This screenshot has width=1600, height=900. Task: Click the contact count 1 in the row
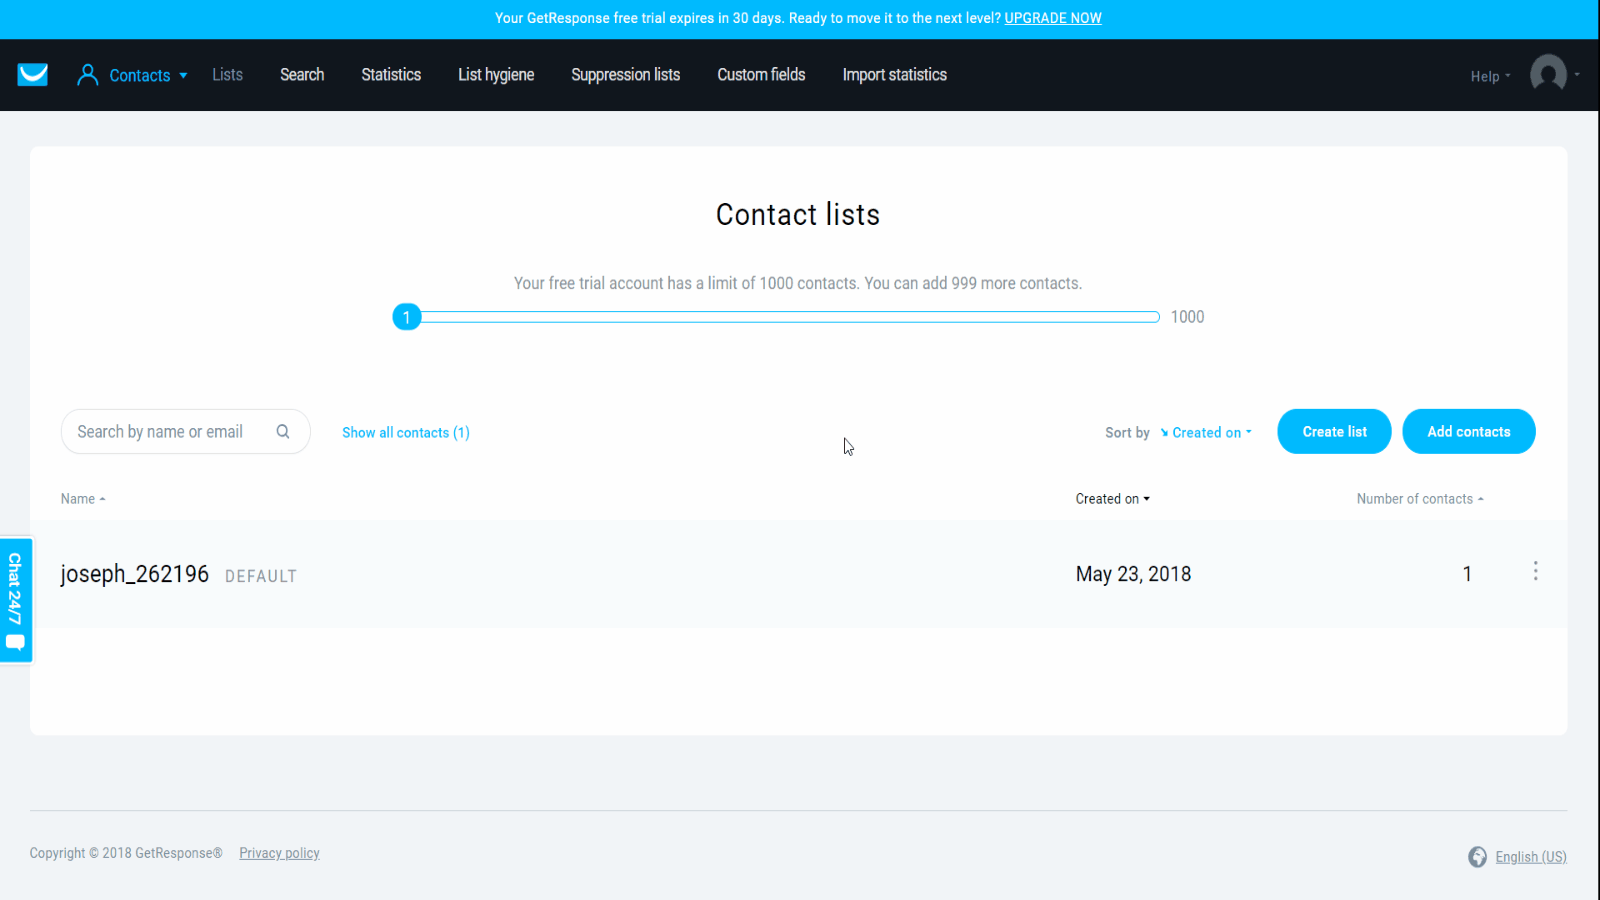click(x=1467, y=574)
